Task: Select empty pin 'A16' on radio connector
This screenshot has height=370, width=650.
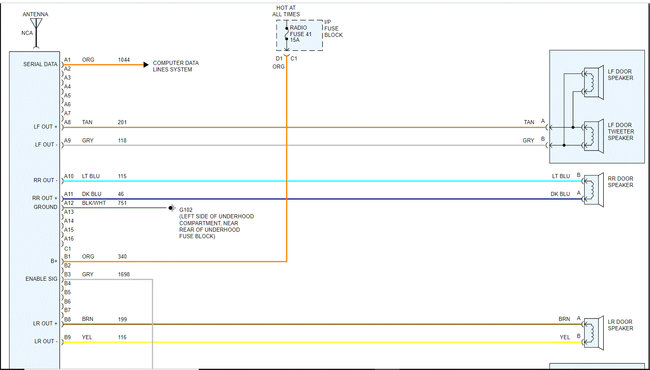Action: pyautogui.click(x=68, y=239)
